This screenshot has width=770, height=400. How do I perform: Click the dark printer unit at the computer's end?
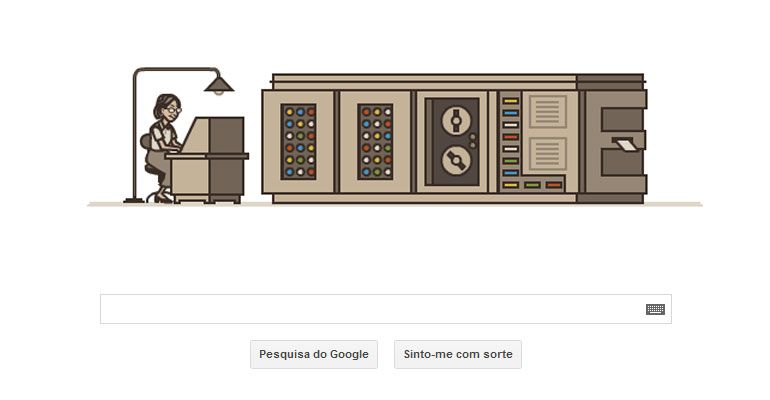coord(612,139)
